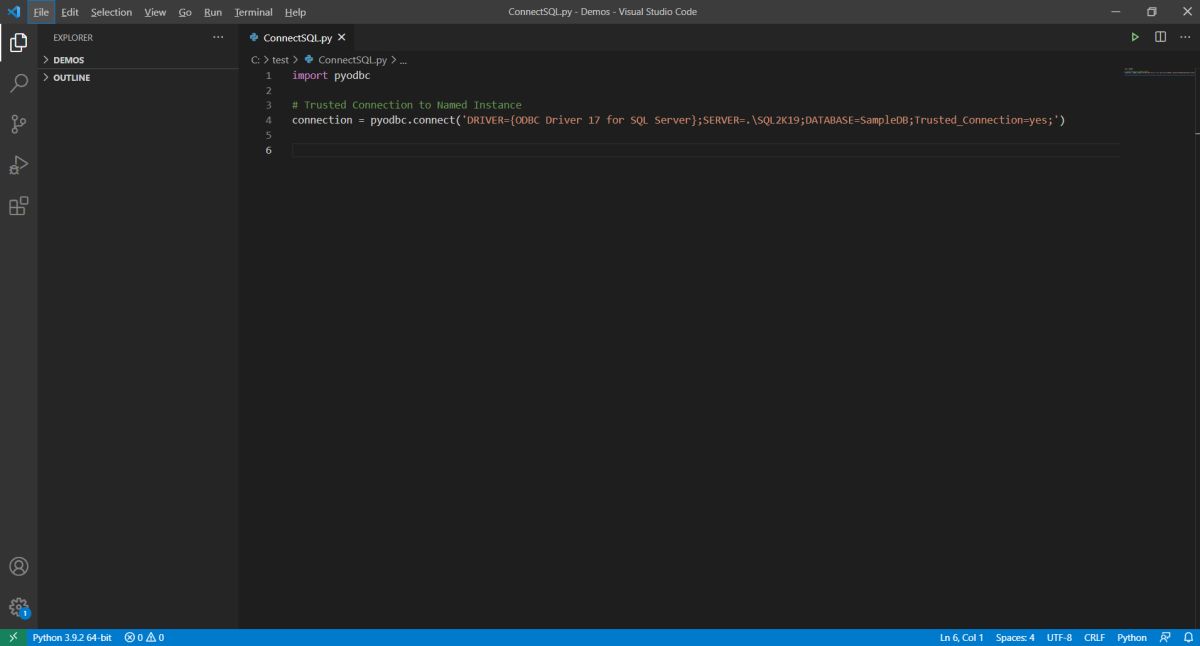Screen dimensions: 1200x646
Task: Run the Python file with the play button
Action: 1134,36
